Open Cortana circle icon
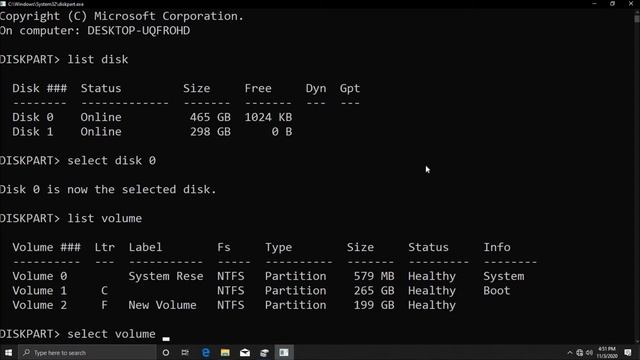Viewport: 640px width, 360px height. coord(166,352)
